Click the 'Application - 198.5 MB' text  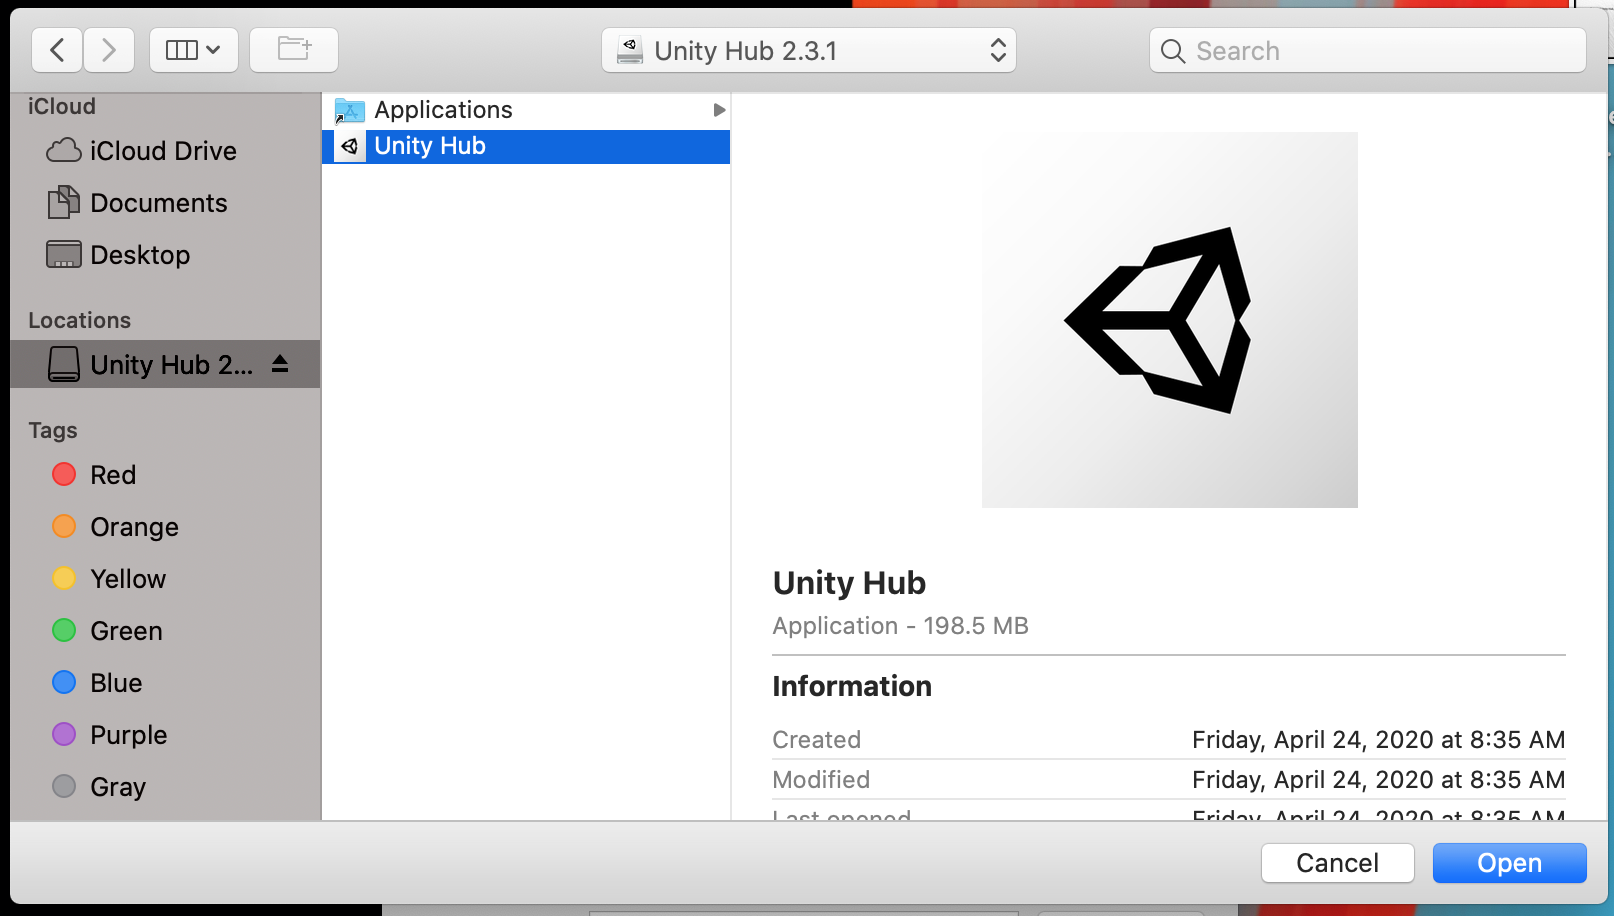[900, 626]
